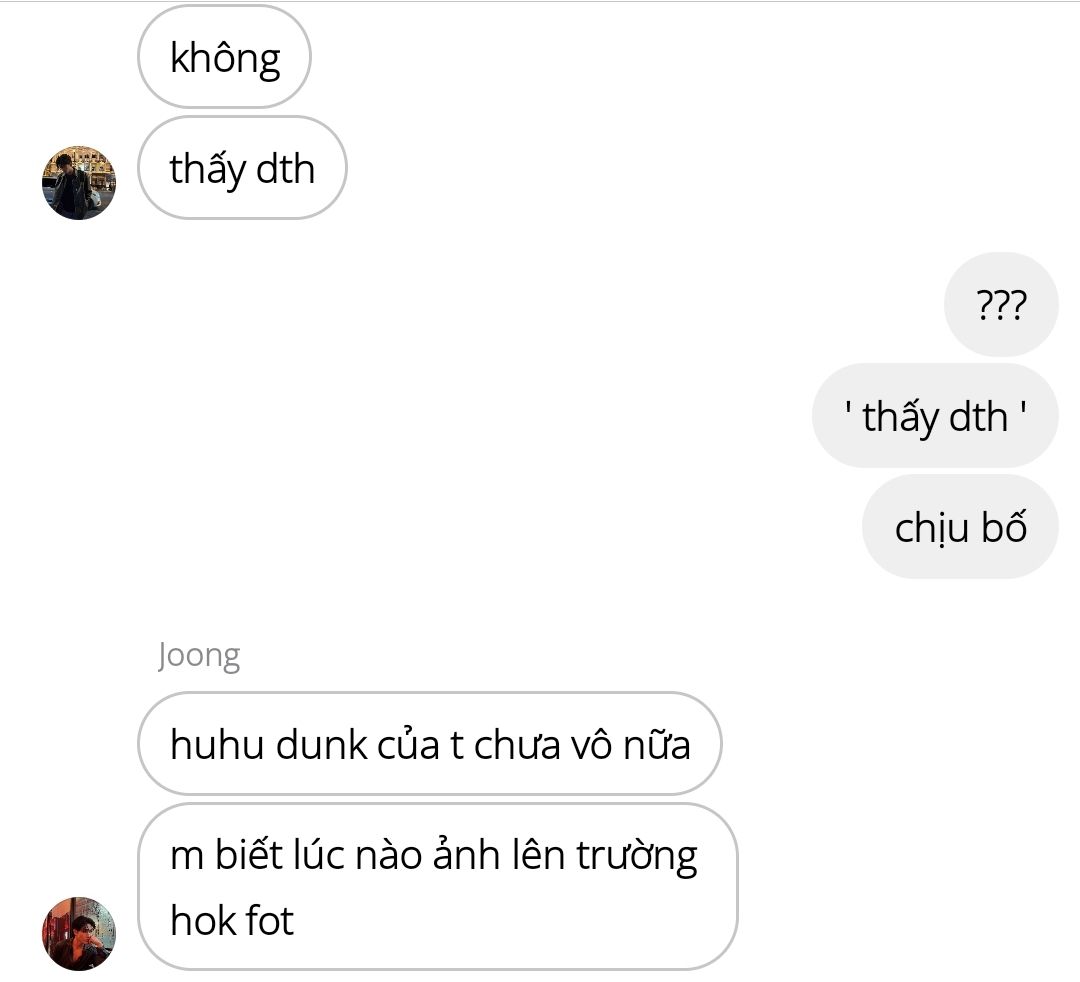Select the "huhu dunk của t chưa vô nữa" message

coord(430,744)
